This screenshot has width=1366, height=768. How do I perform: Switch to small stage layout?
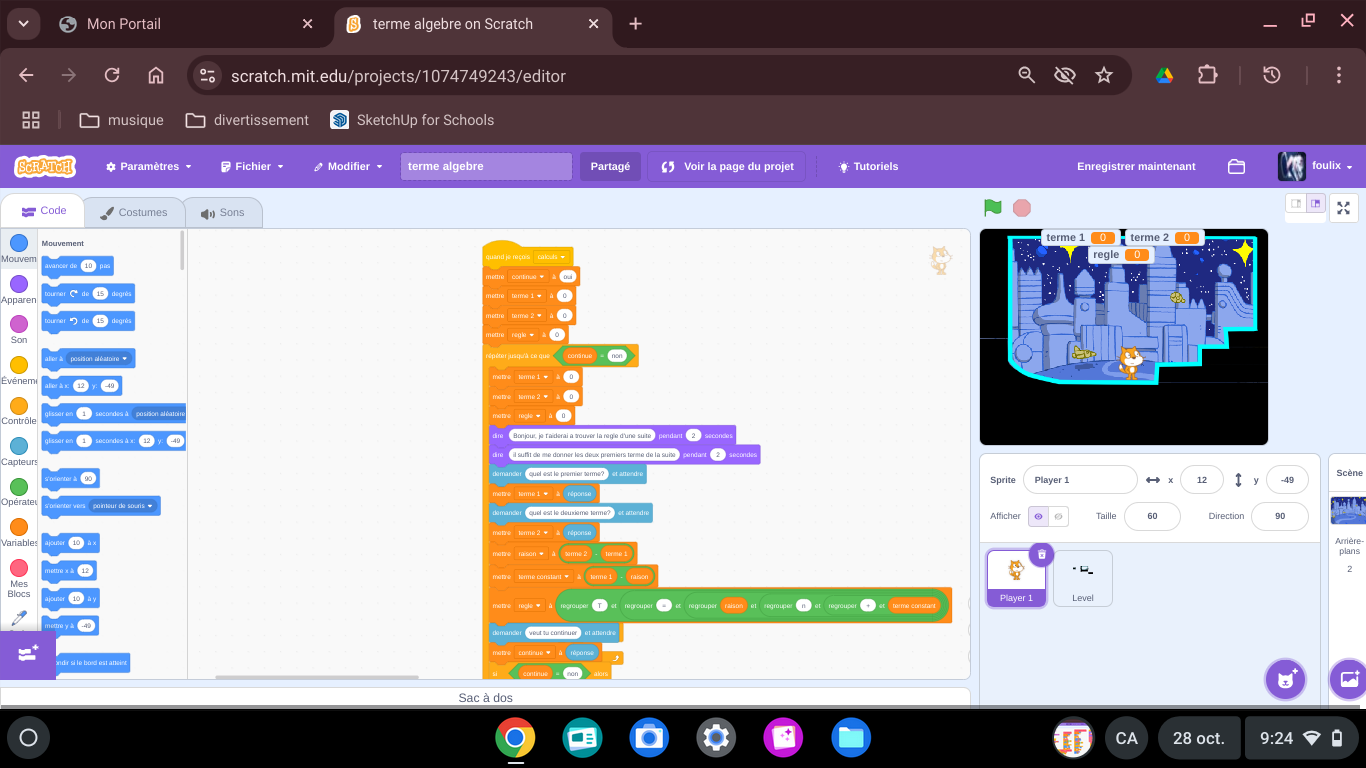click(1296, 204)
